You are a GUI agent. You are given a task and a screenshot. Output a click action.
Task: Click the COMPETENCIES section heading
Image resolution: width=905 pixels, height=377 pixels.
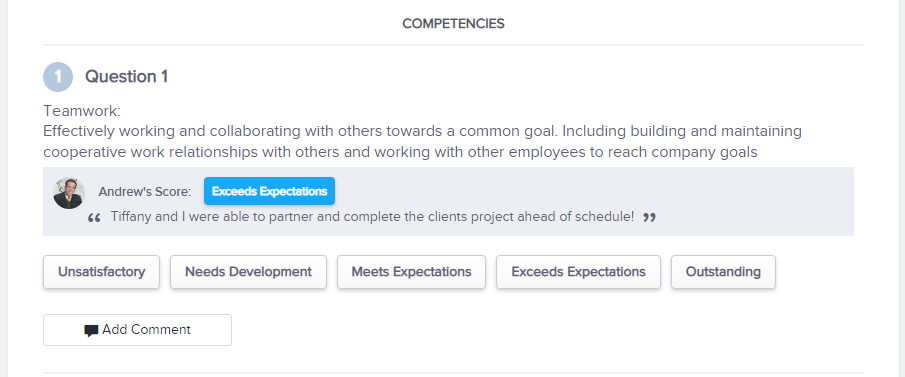pyautogui.click(x=453, y=24)
